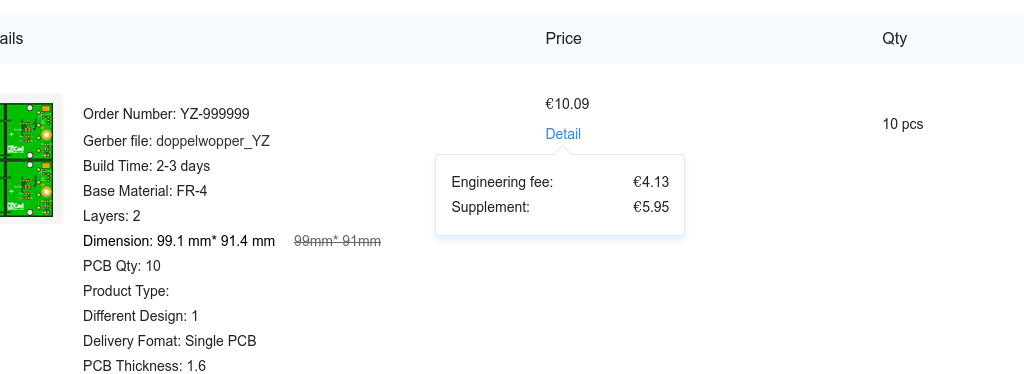
Task: Click the Qty column header
Action: pyautogui.click(x=894, y=39)
